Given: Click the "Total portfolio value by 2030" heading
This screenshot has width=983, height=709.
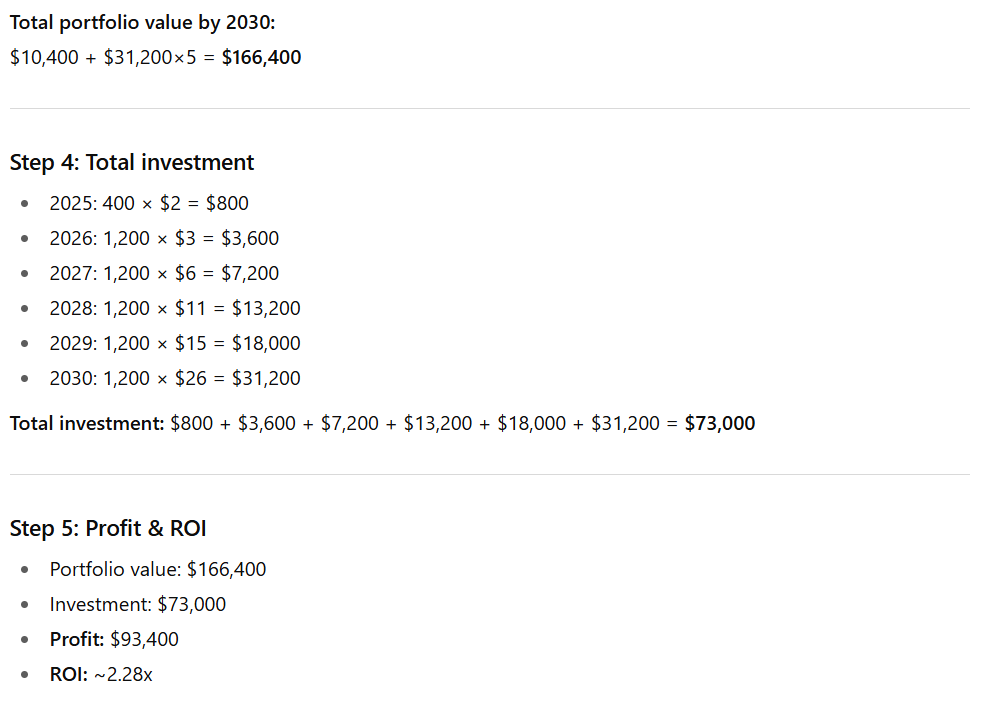Looking at the screenshot, I should 140,22.
